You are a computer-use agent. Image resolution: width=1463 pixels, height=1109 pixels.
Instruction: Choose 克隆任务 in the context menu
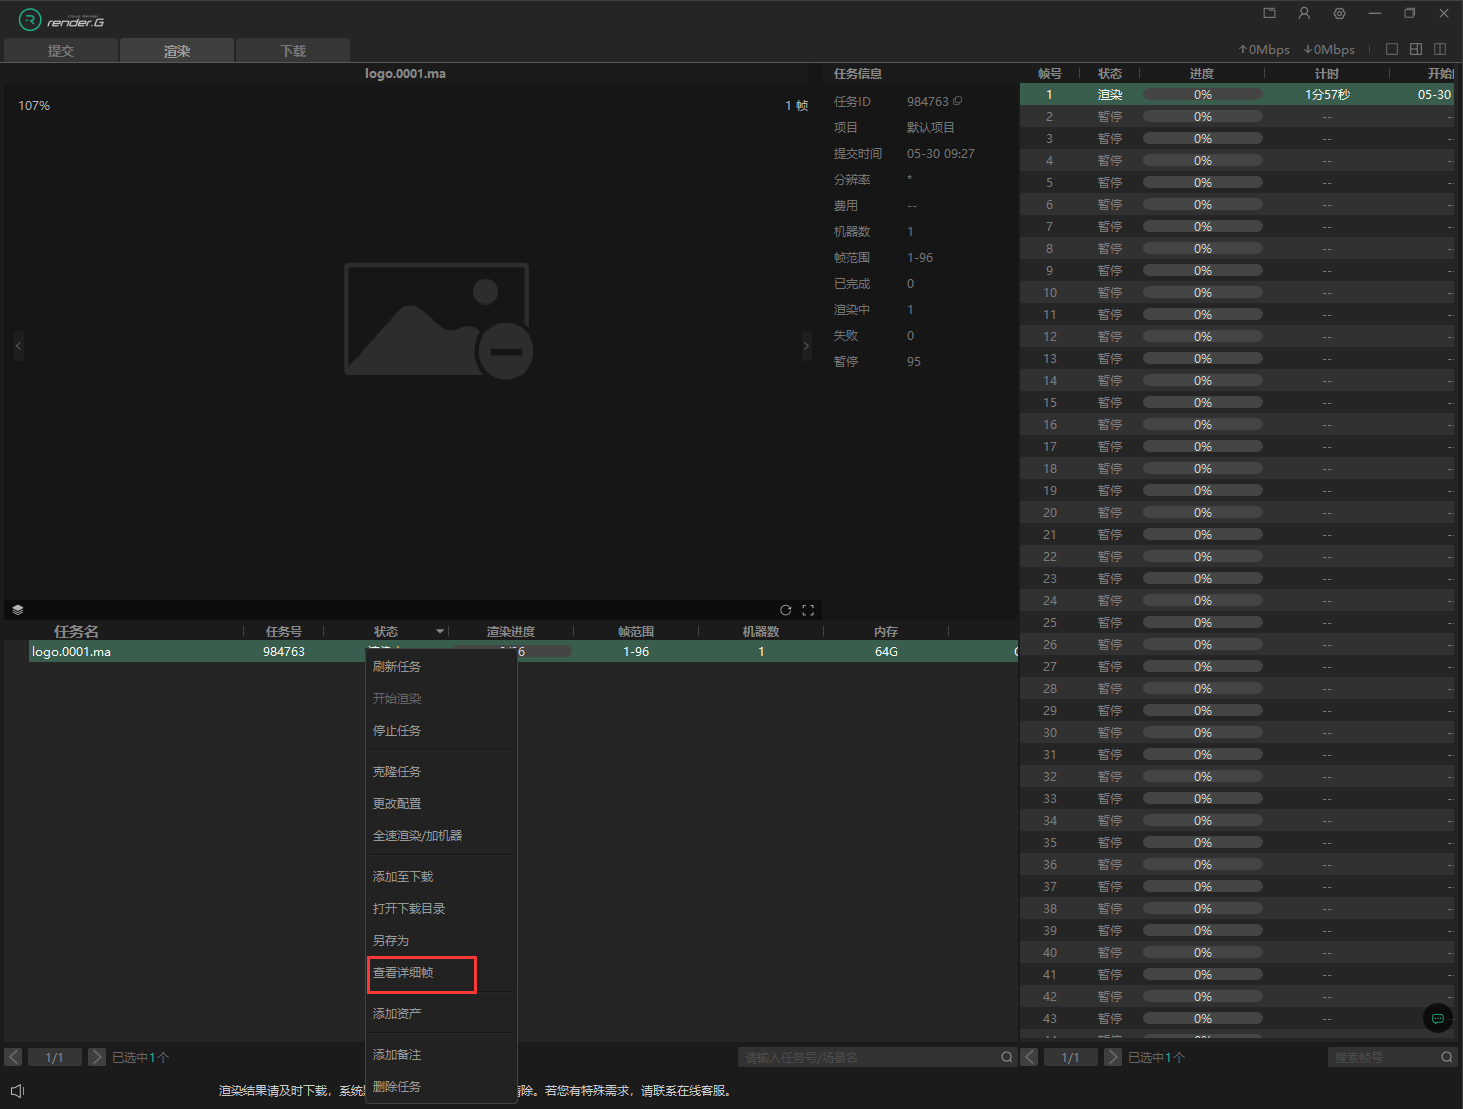pos(397,772)
